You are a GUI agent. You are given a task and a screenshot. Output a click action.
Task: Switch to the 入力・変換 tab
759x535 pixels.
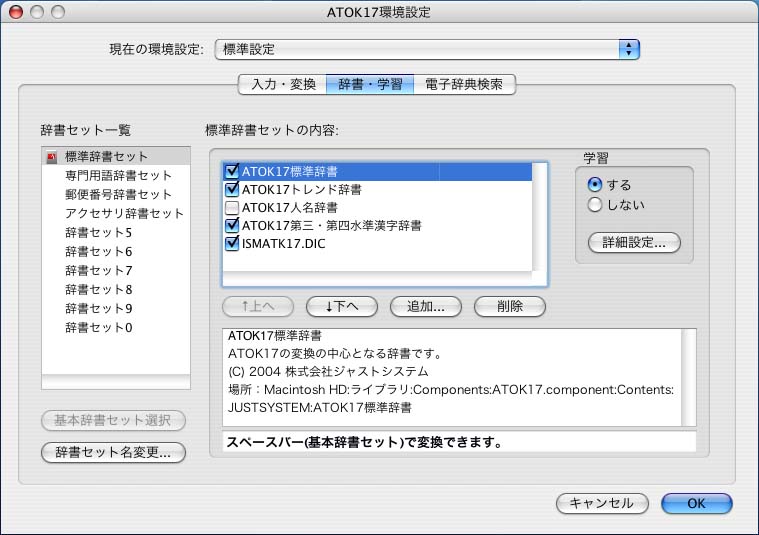[x=283, y=84]
